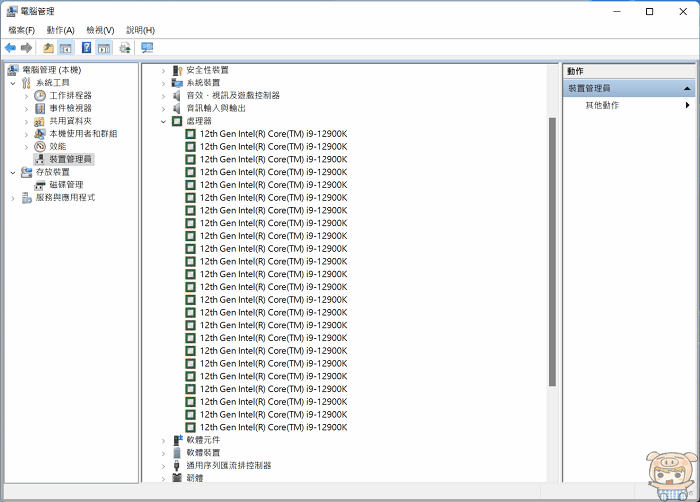Click the update driver toolbar icon with green arrow
Viewport: 700px width, 502px height.
[125, 48]
